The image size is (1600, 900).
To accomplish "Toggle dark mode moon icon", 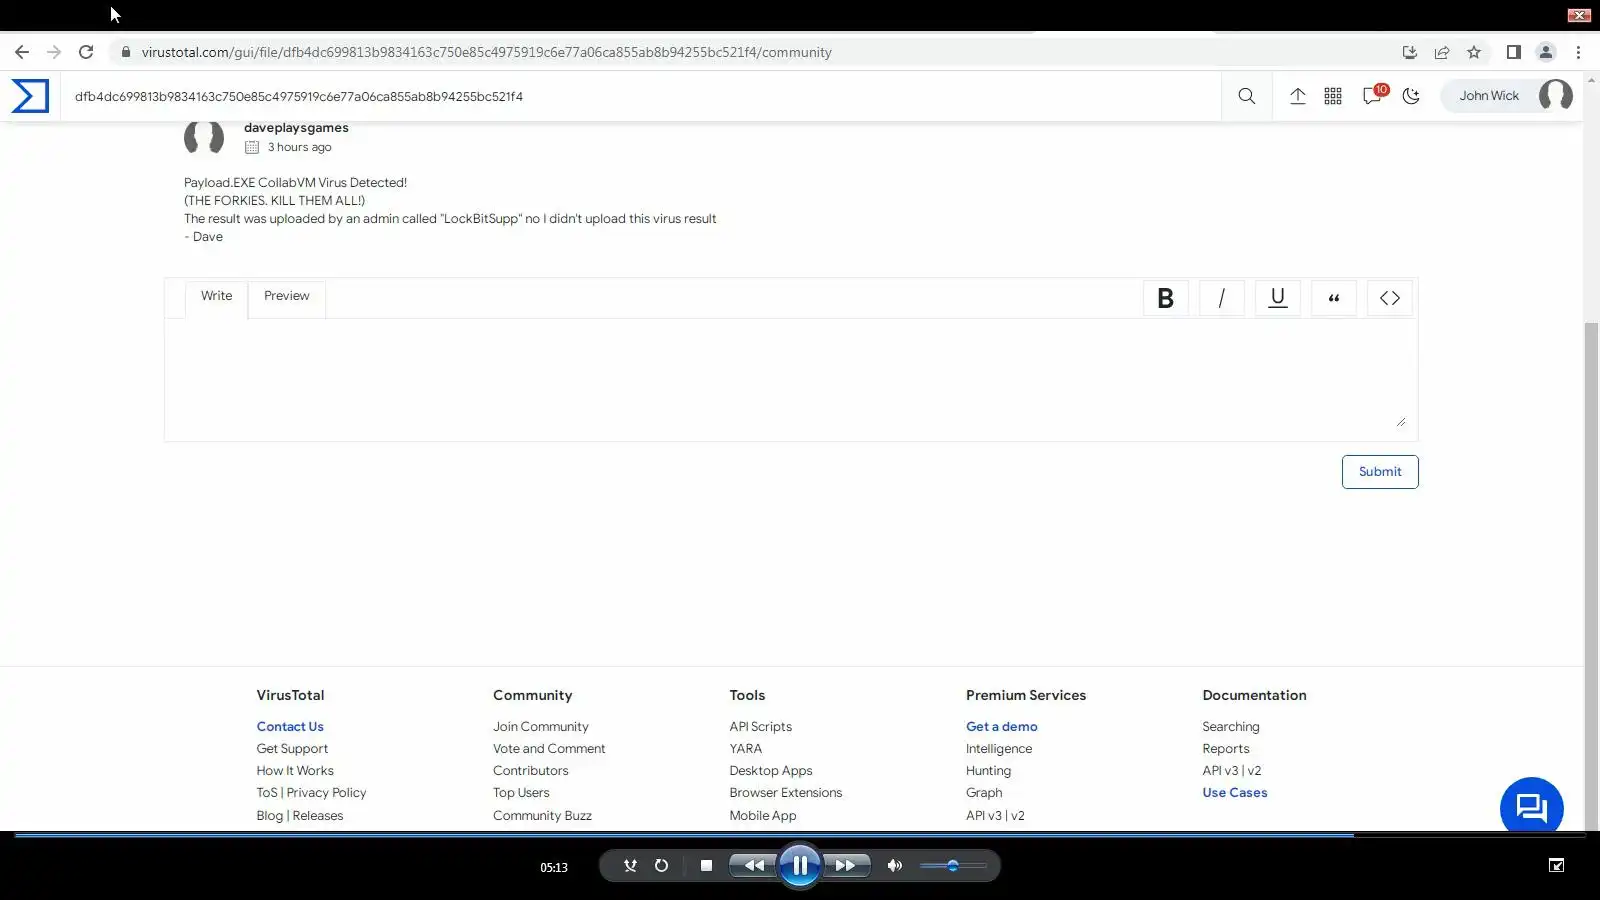I will coord(1411,96).
